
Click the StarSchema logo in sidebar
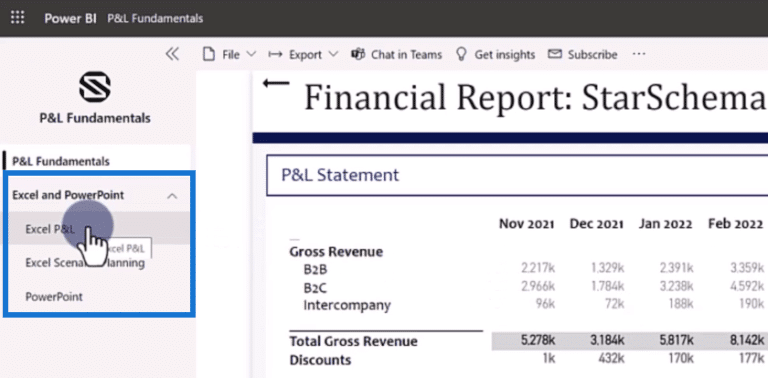[x=95, y=88]
